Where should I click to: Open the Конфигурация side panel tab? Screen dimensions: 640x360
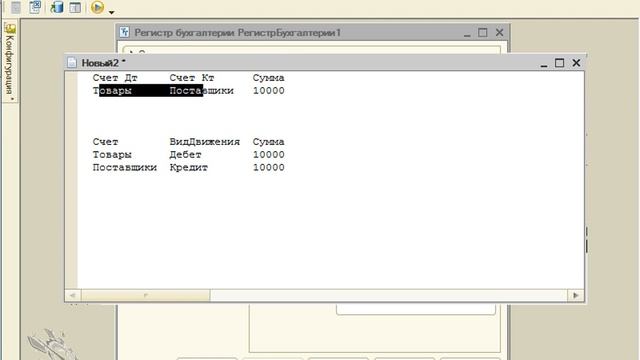pos(10,61)
